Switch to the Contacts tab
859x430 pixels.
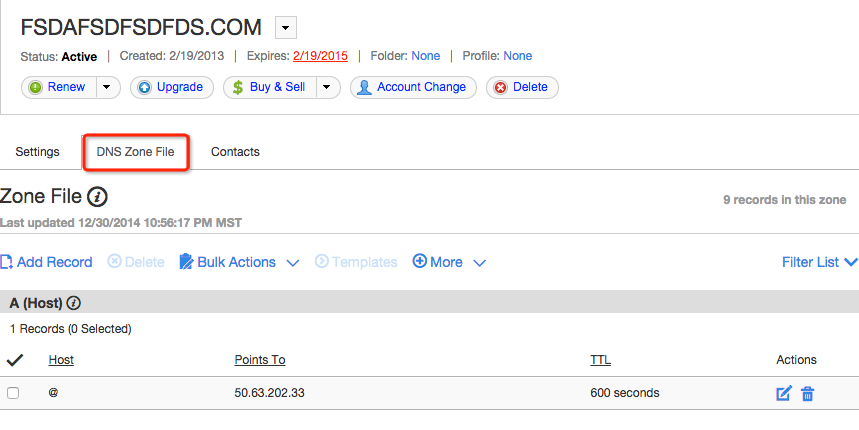coord(235,152)
